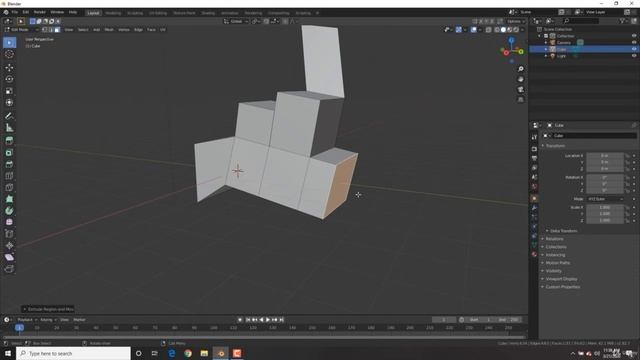Select the Cursor tool
The height and width of the screenshot is (360, 640).
pyautogui.click(x=9, y=54)
